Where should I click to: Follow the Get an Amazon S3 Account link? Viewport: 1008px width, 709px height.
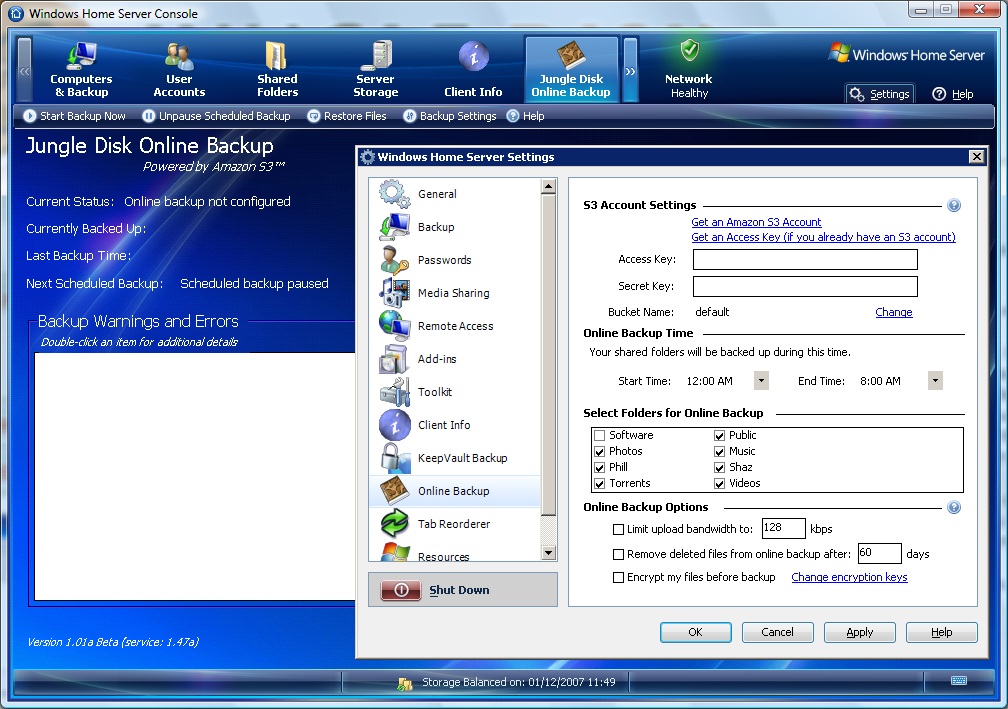pos(756,222)
